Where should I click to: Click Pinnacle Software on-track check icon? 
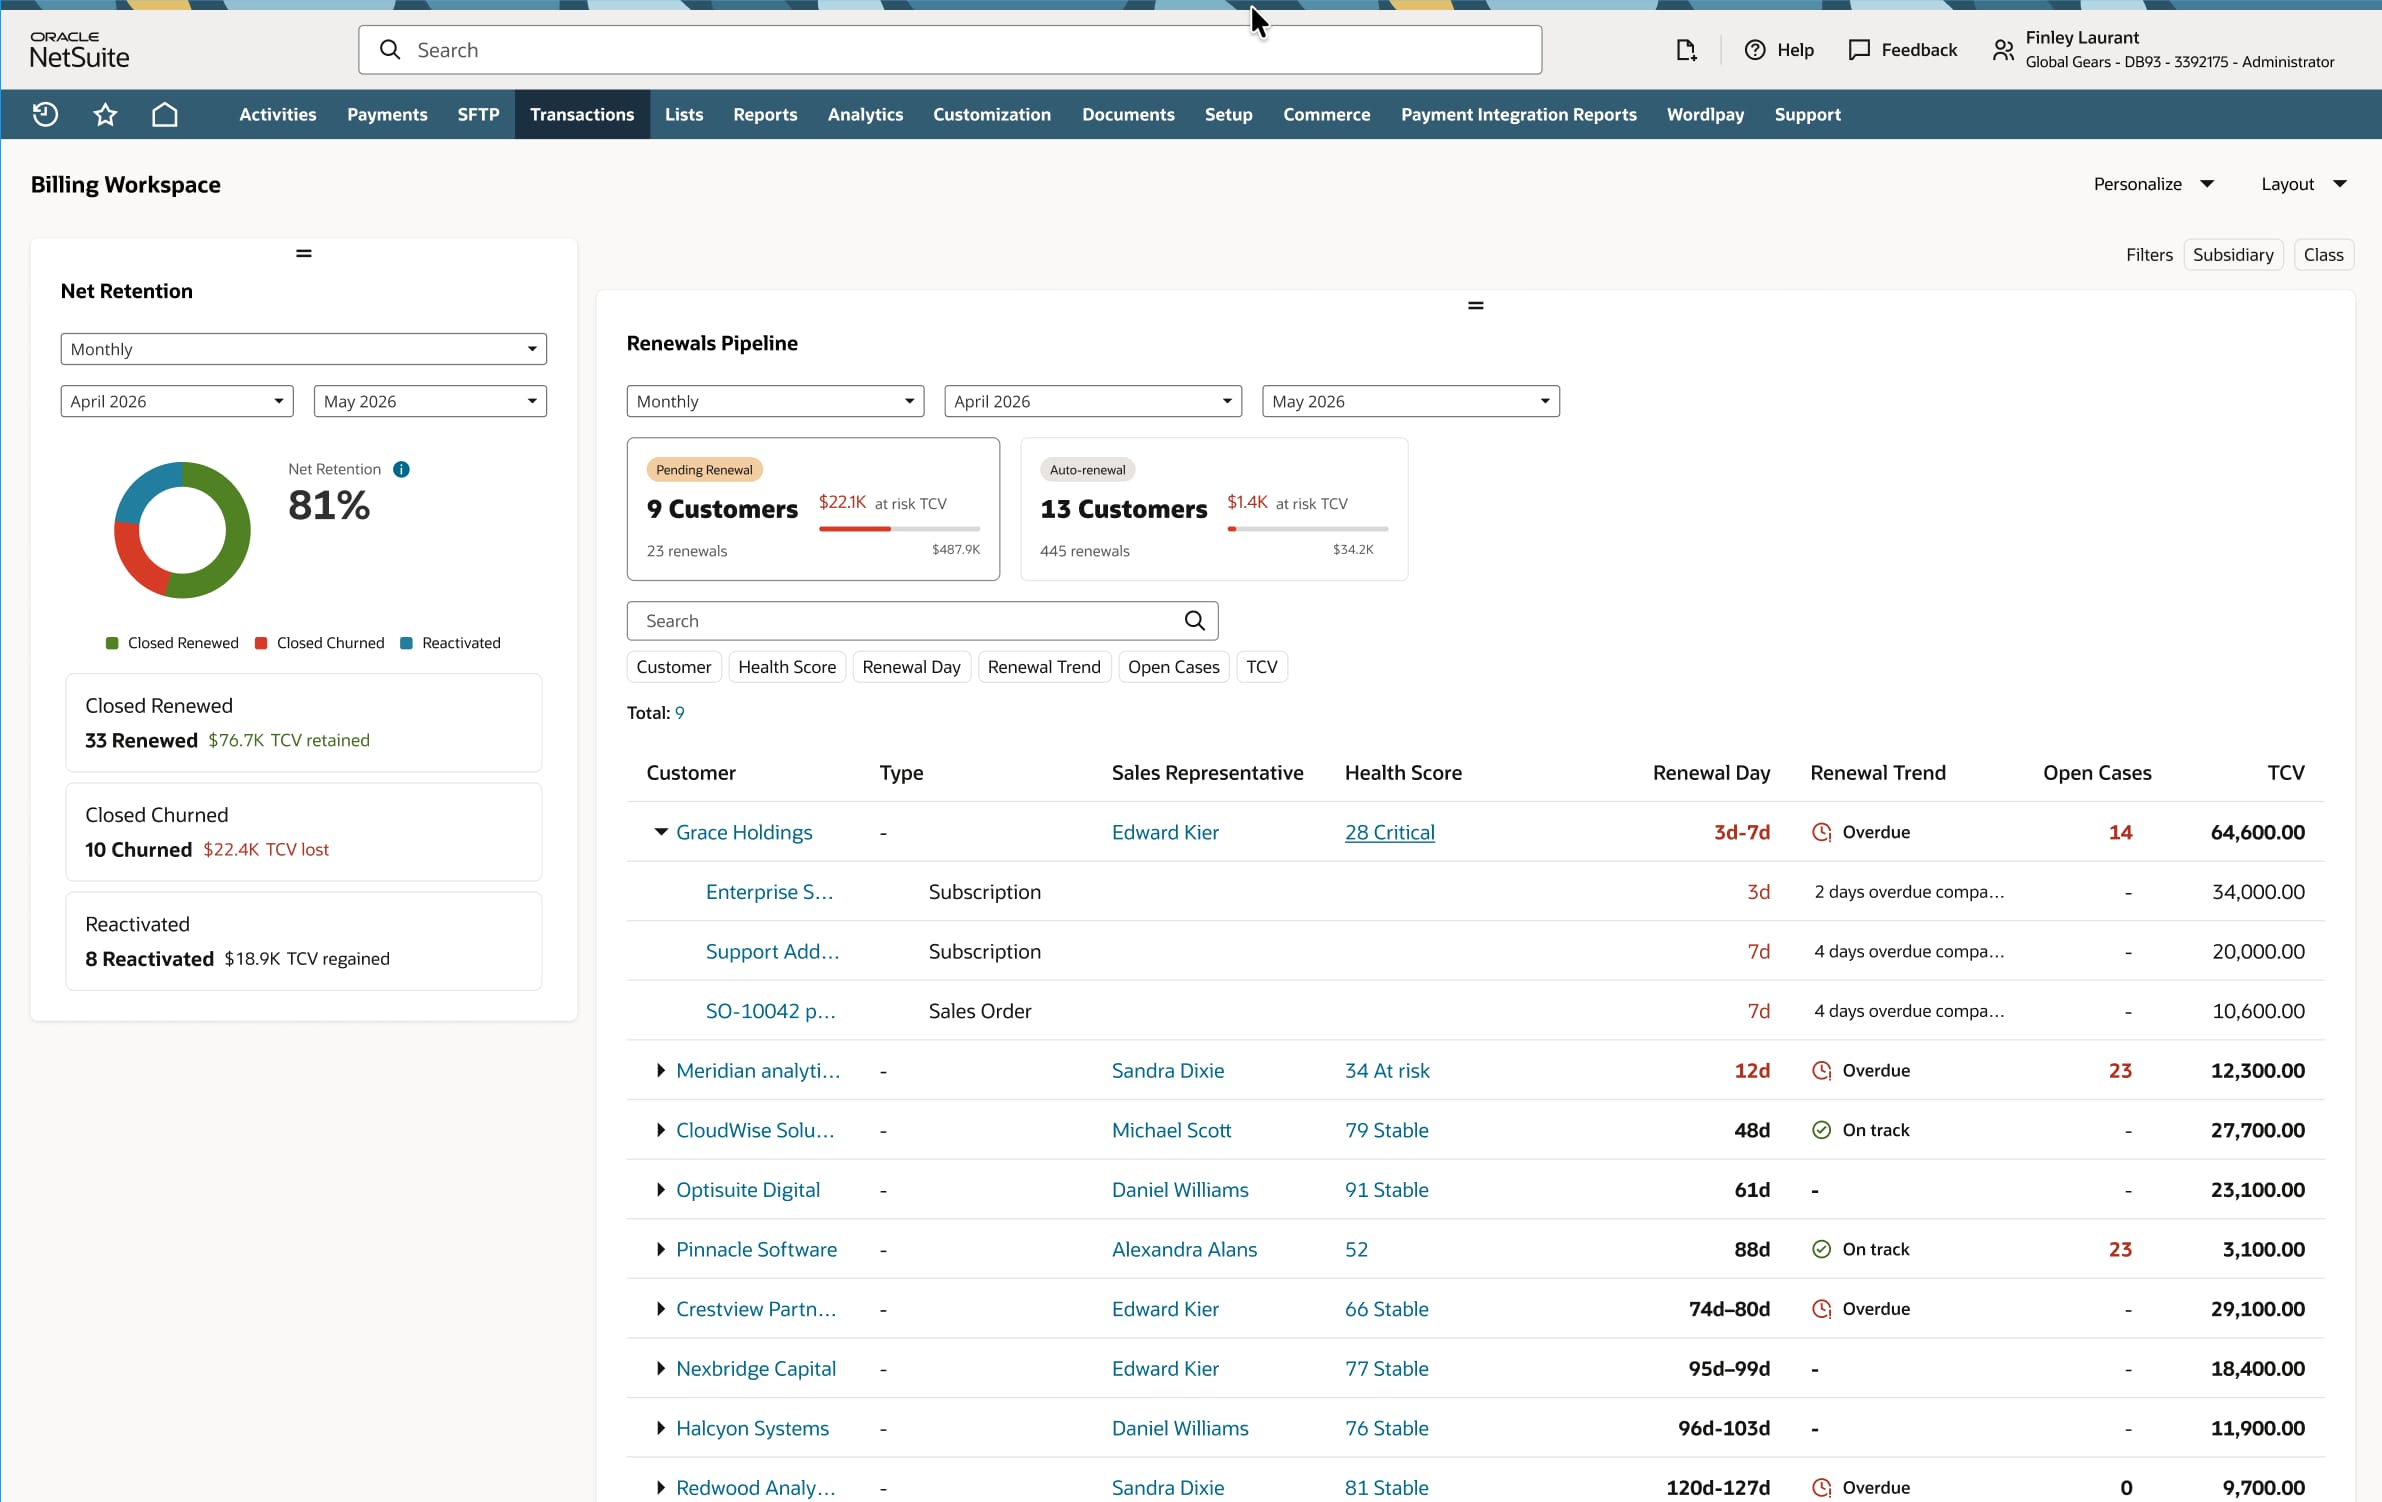click(x=1822, y=1249)
